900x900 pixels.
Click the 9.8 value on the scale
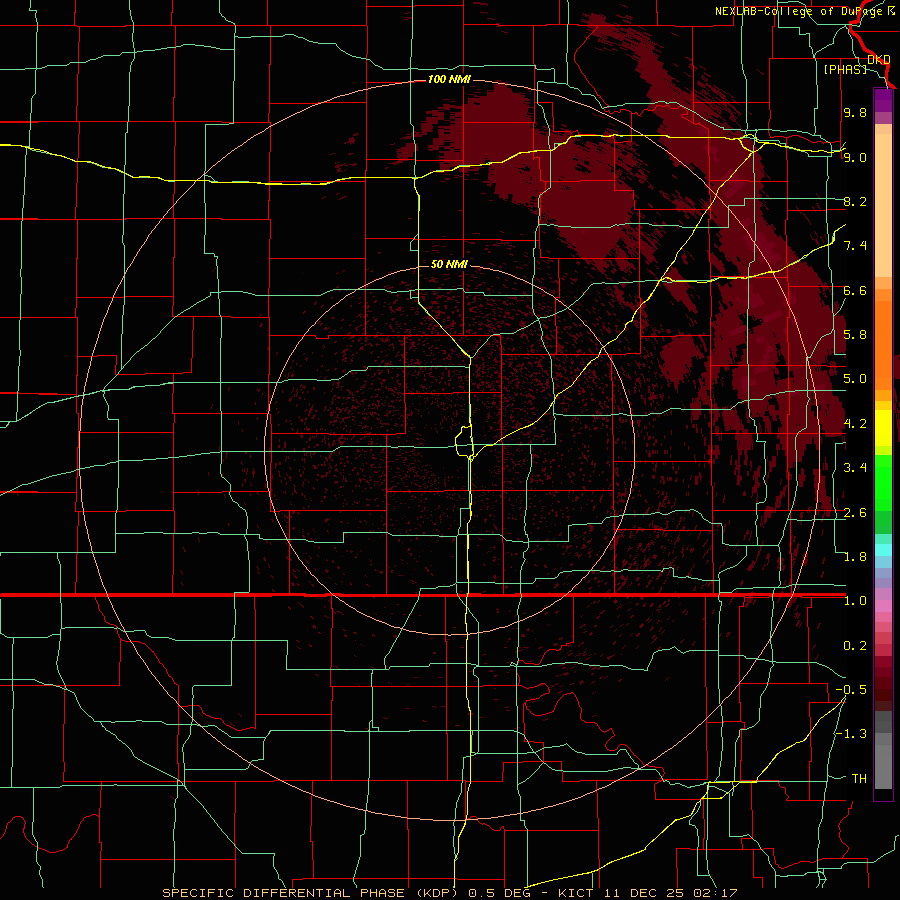[855, 112]
